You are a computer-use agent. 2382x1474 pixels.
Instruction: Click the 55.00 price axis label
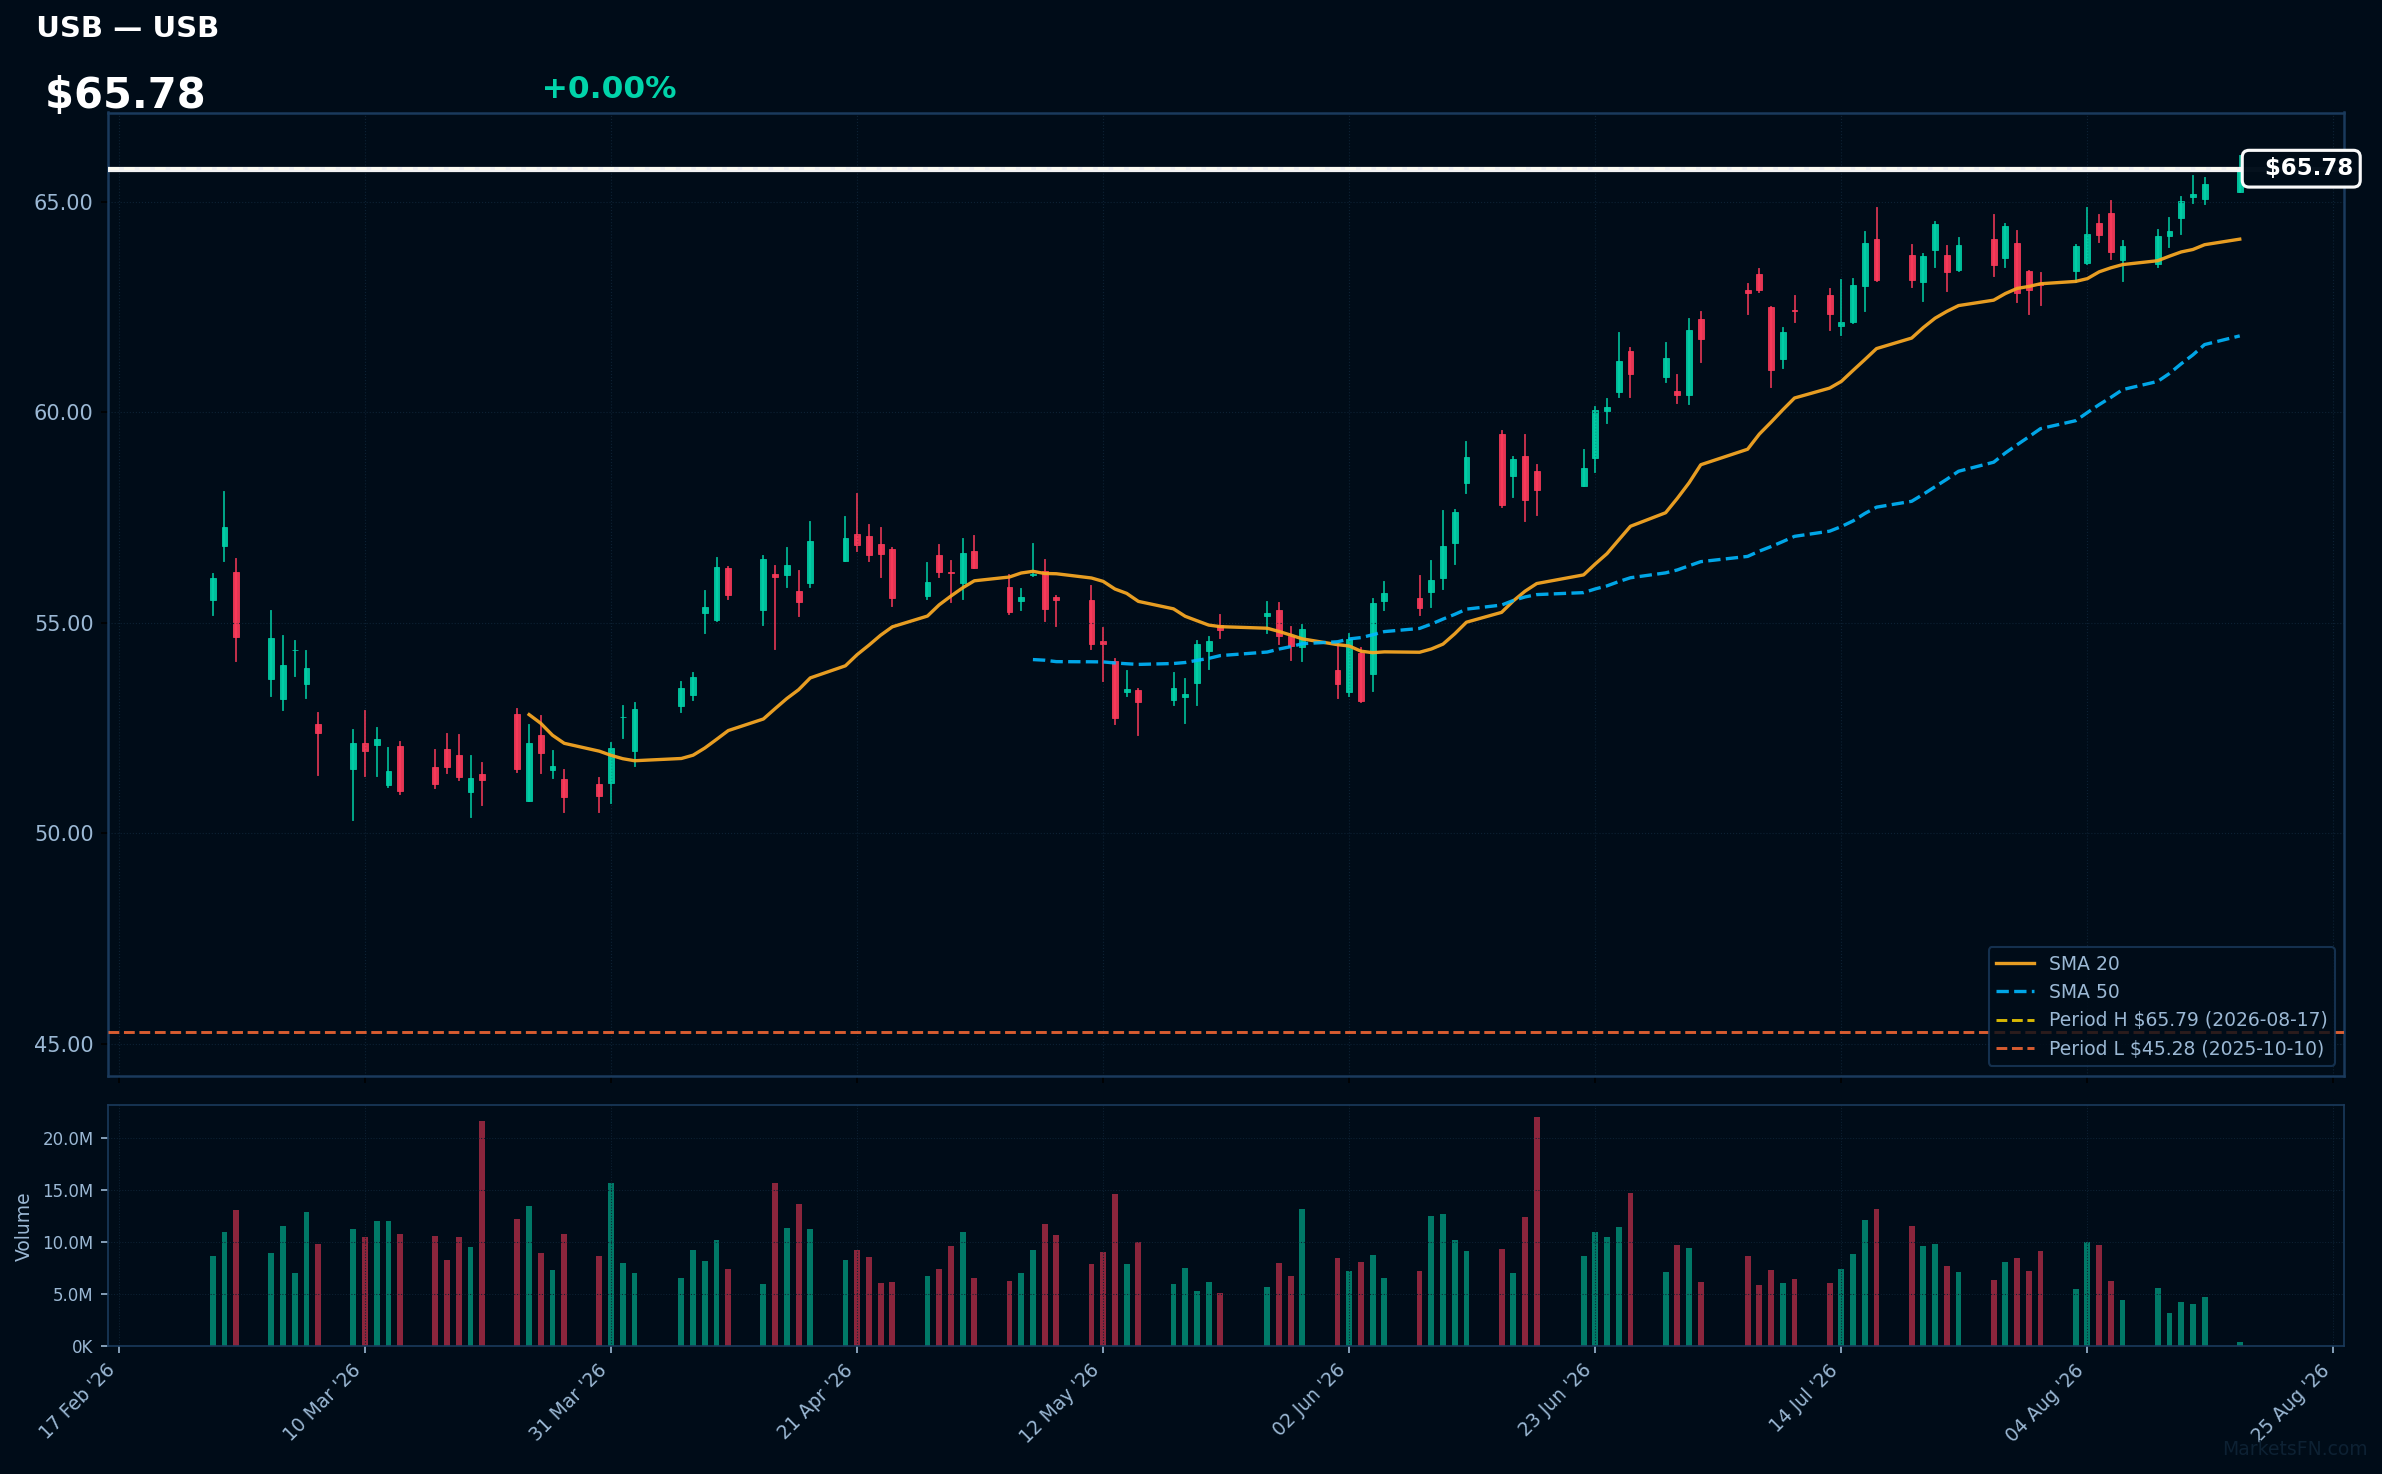pos(63,624)
